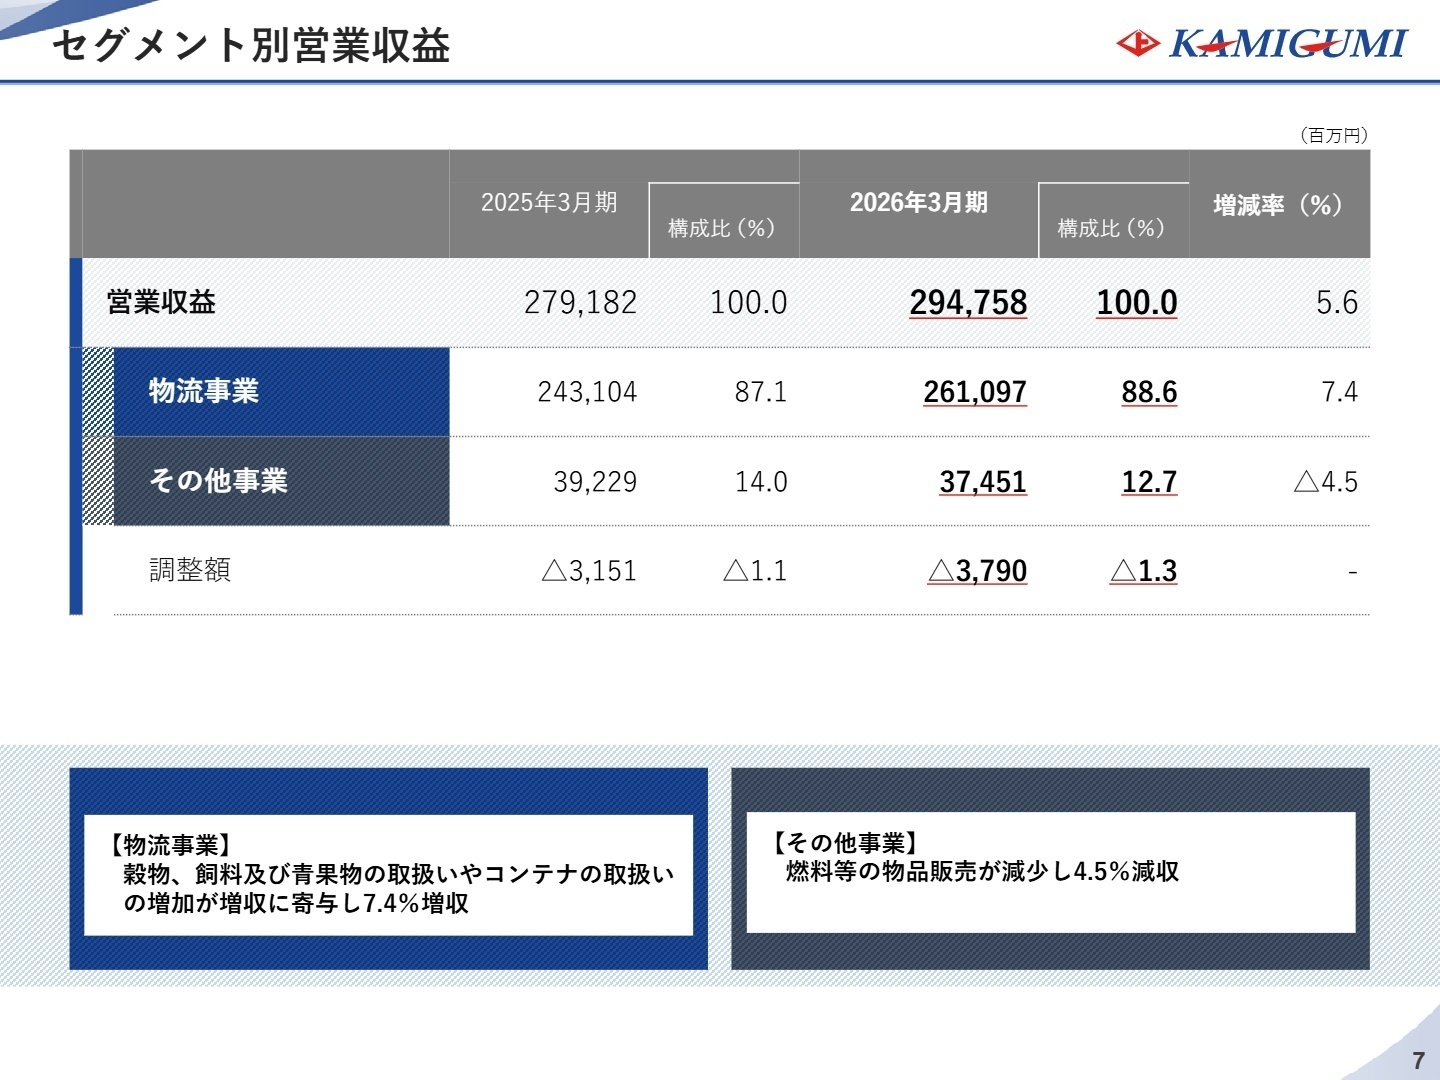The height and width of the screenshot is (1080, 1440).
Task: Select the underlined value 294,758
Action: [968, 302]
